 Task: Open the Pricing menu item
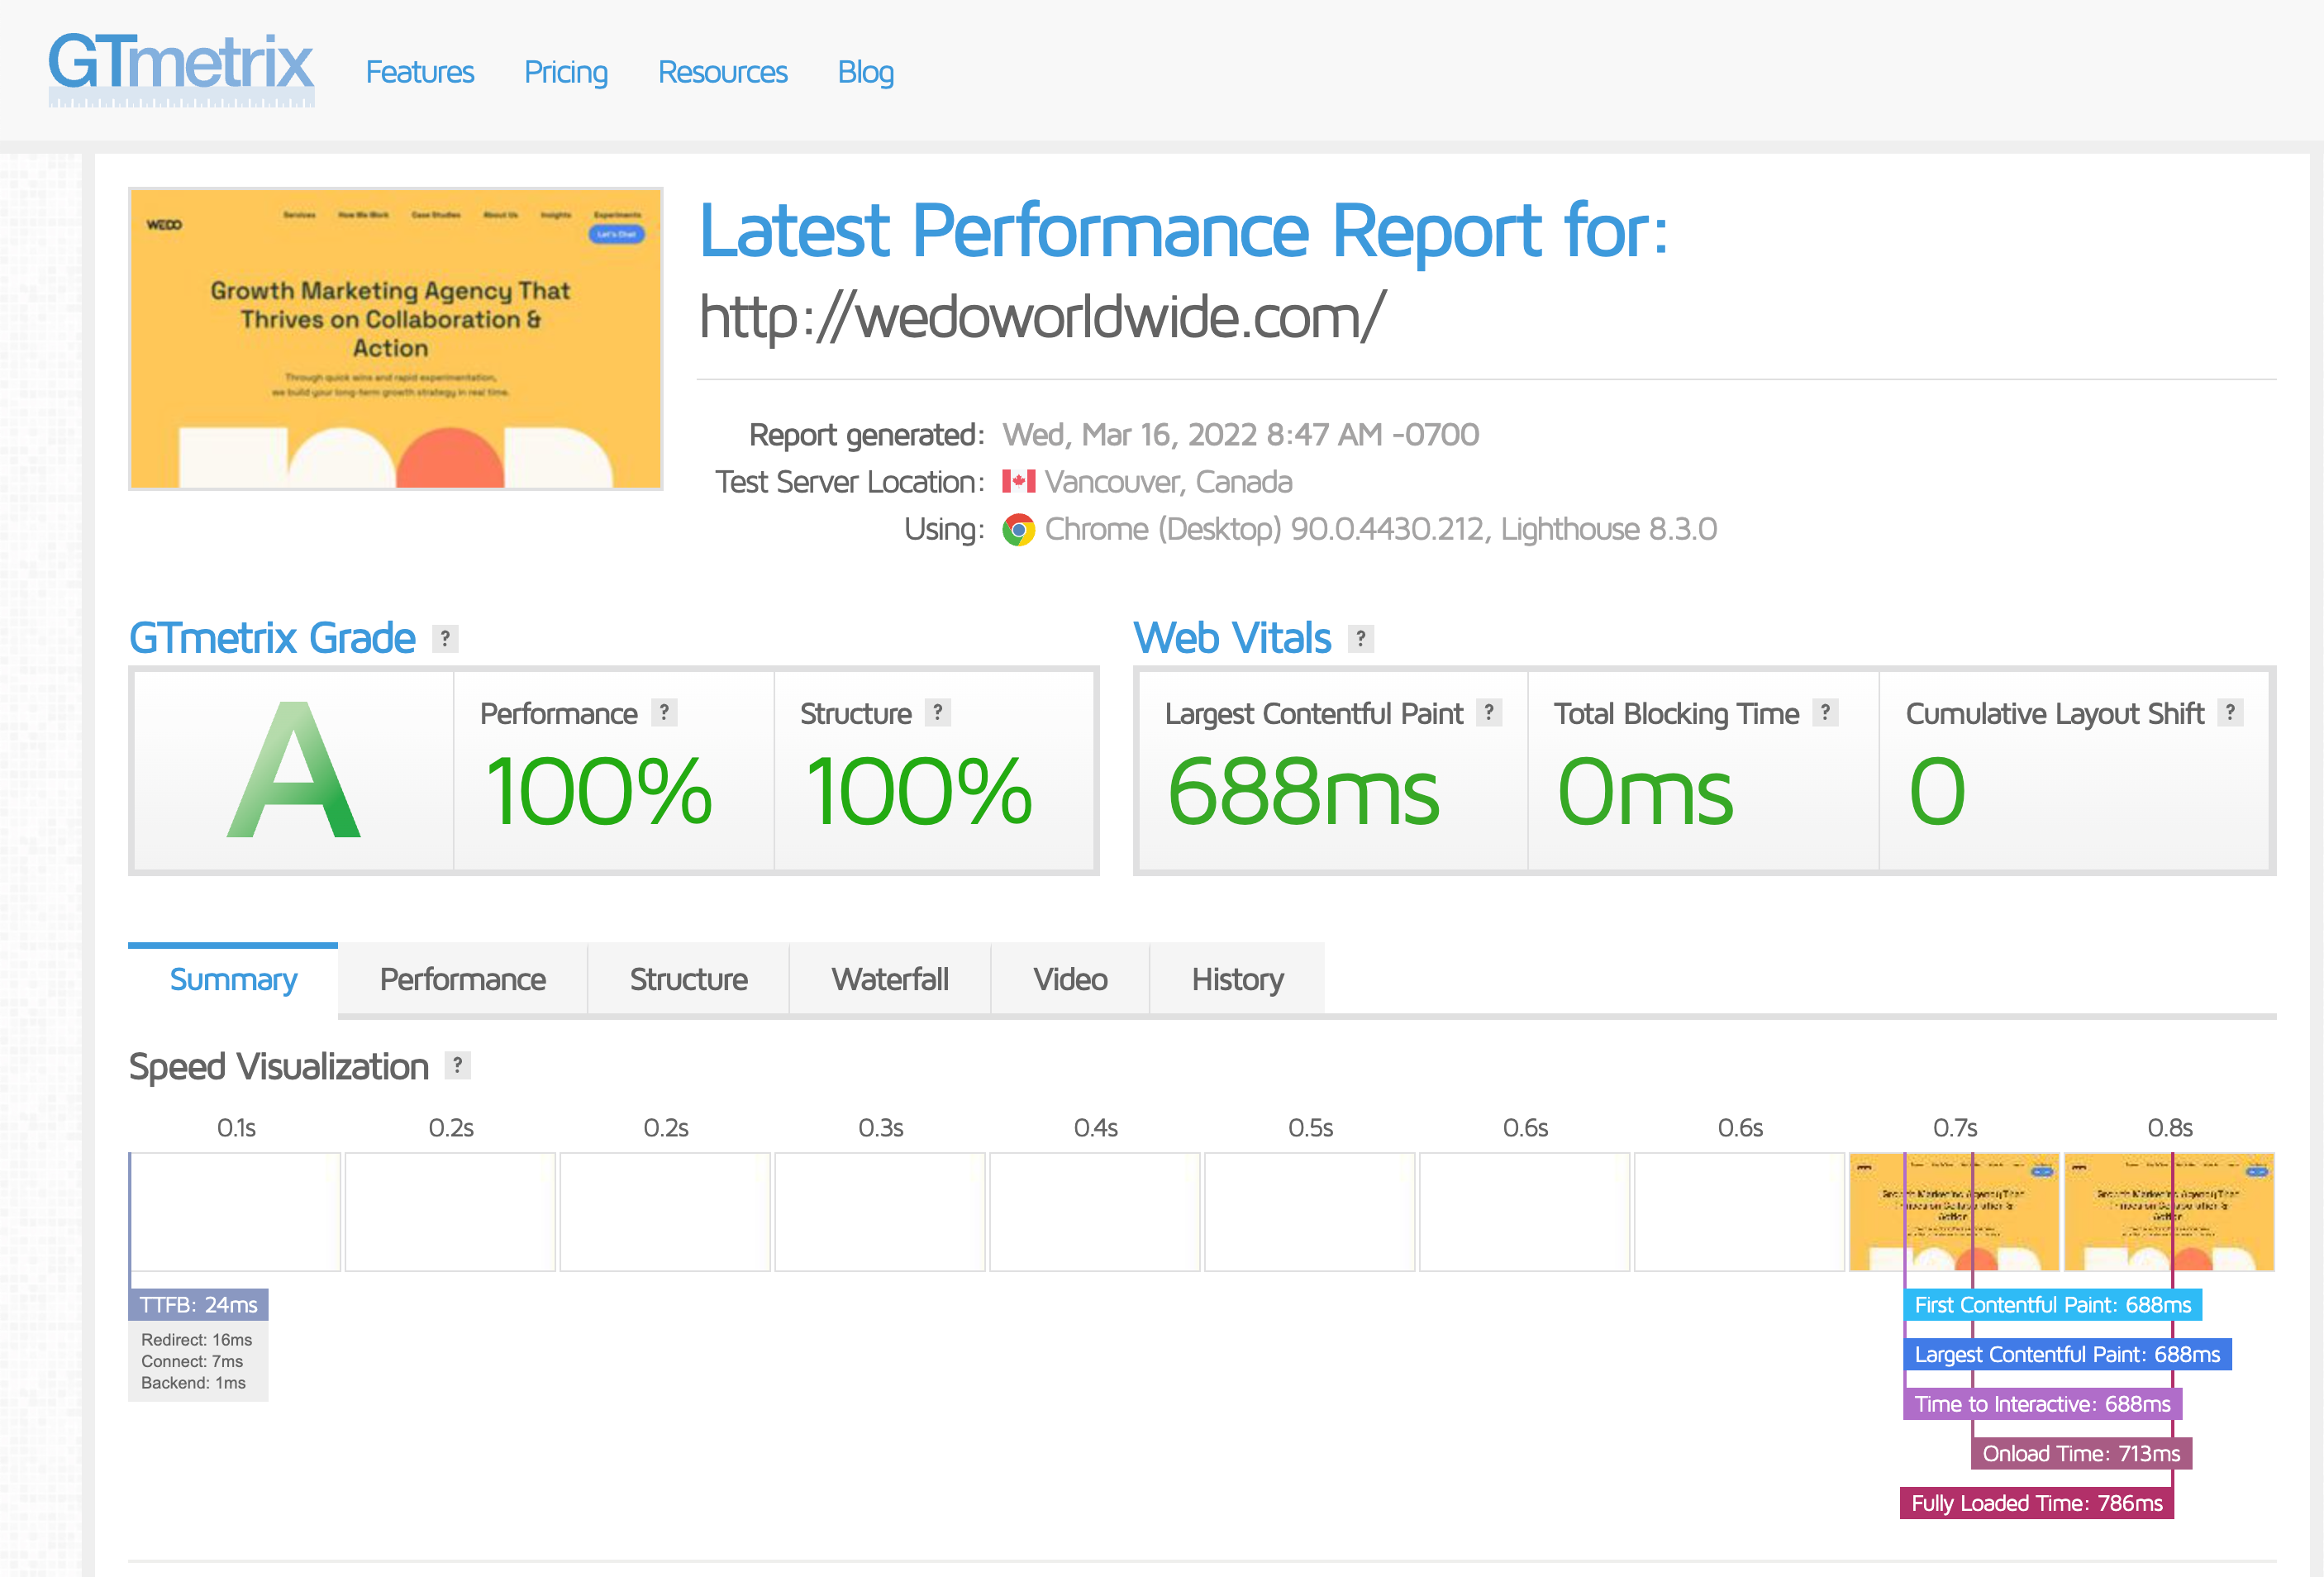pyautogui.click(x=564, y=70)
